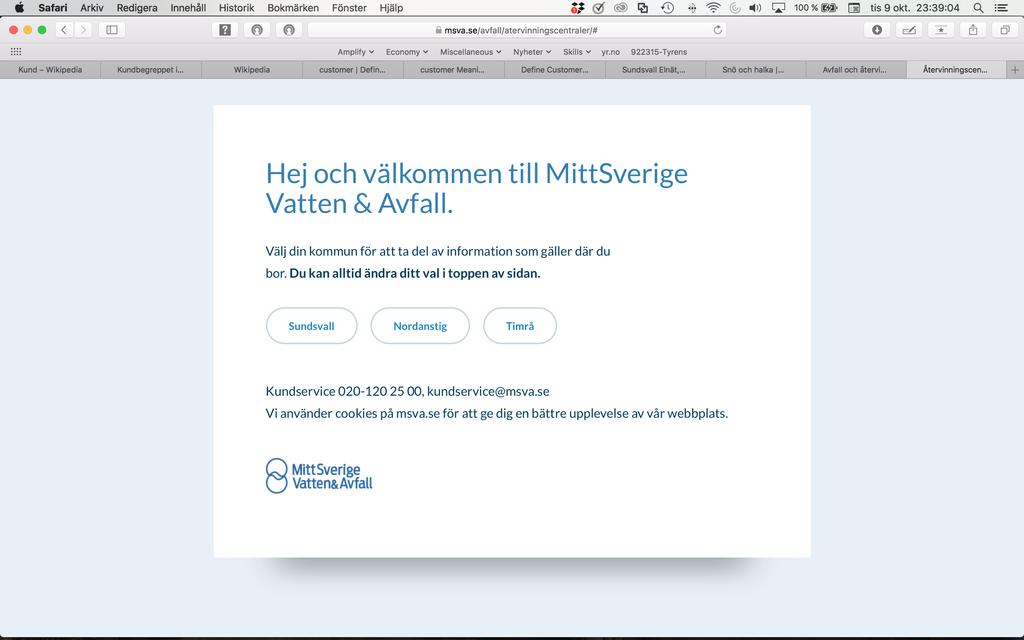
Task: Open the Historik menu
Action: (236, 8)
